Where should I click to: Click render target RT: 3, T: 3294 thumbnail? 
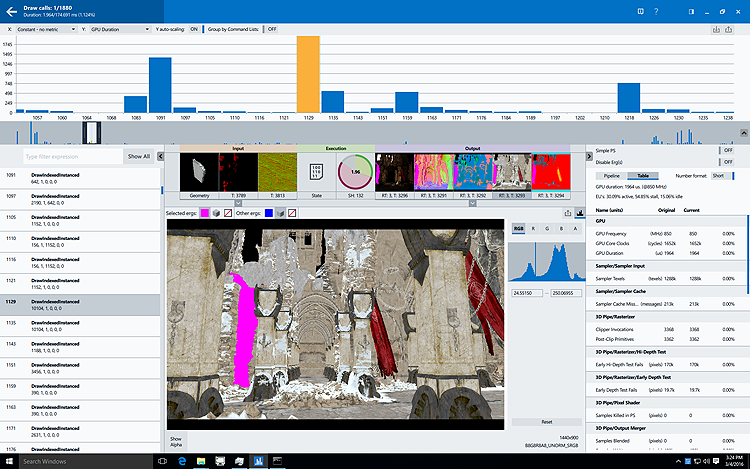[x=551, y=172]
